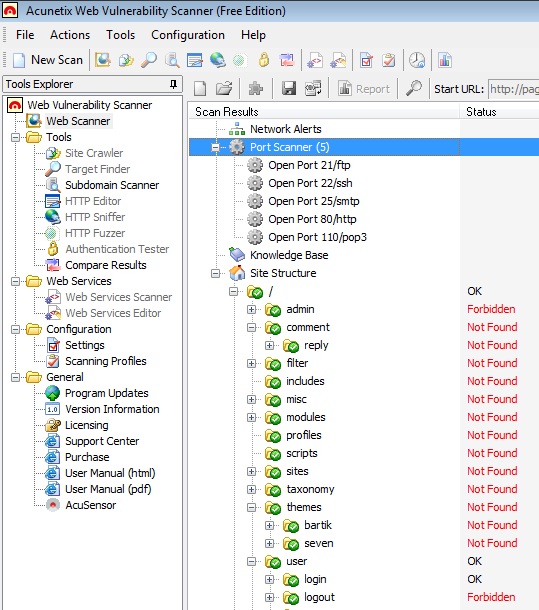Open Compare Results in the tools tree
Screen dimensions: 539x610
point(105,265)
